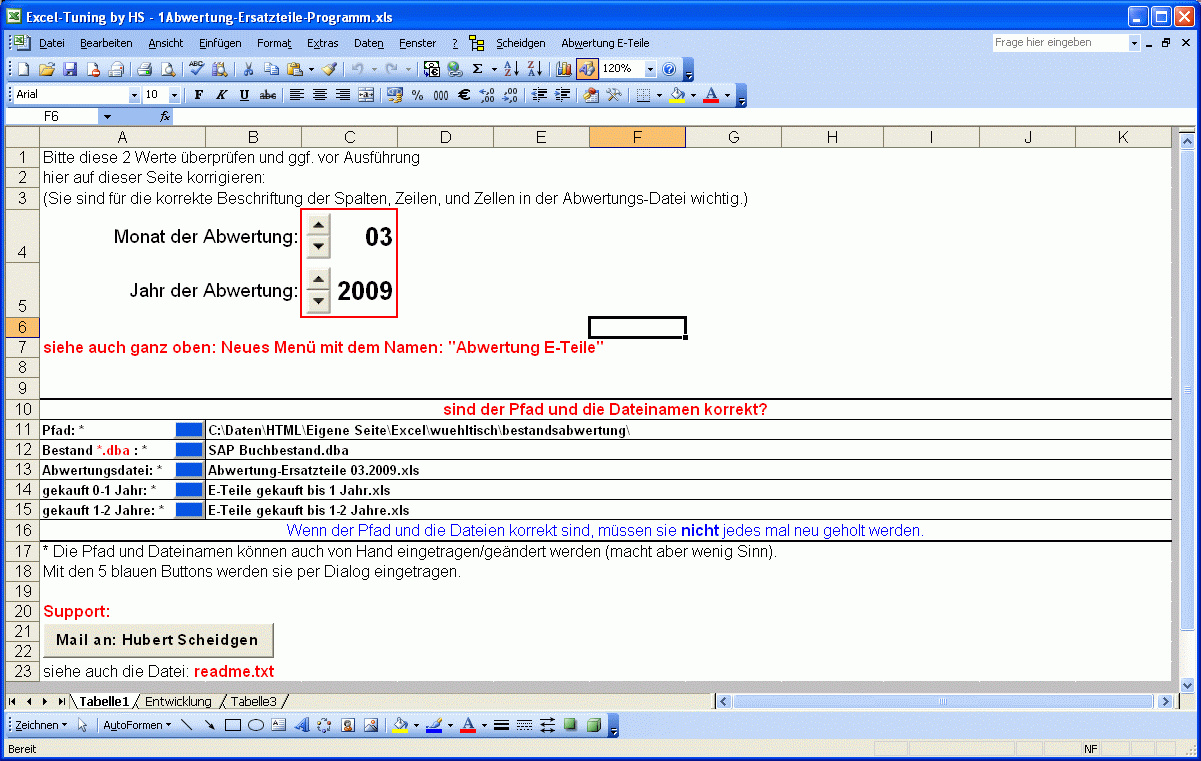
Task: Click the Euro currency format icon
Action: pyautogui.click(x=464, y=95)
